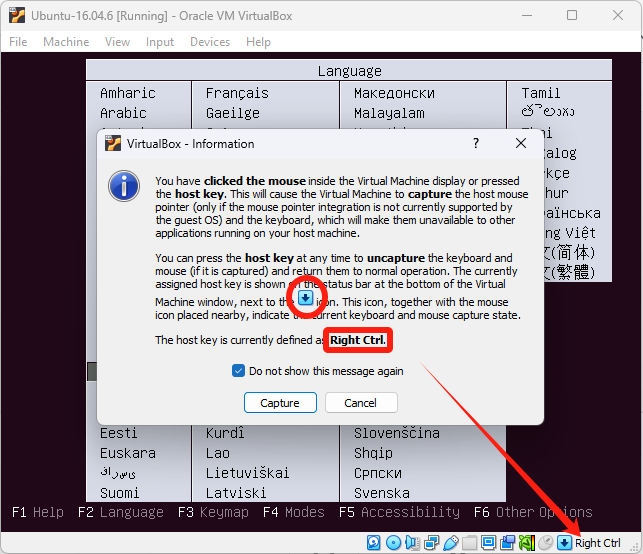Open the Input menu
643x554 pixels.
160,42
